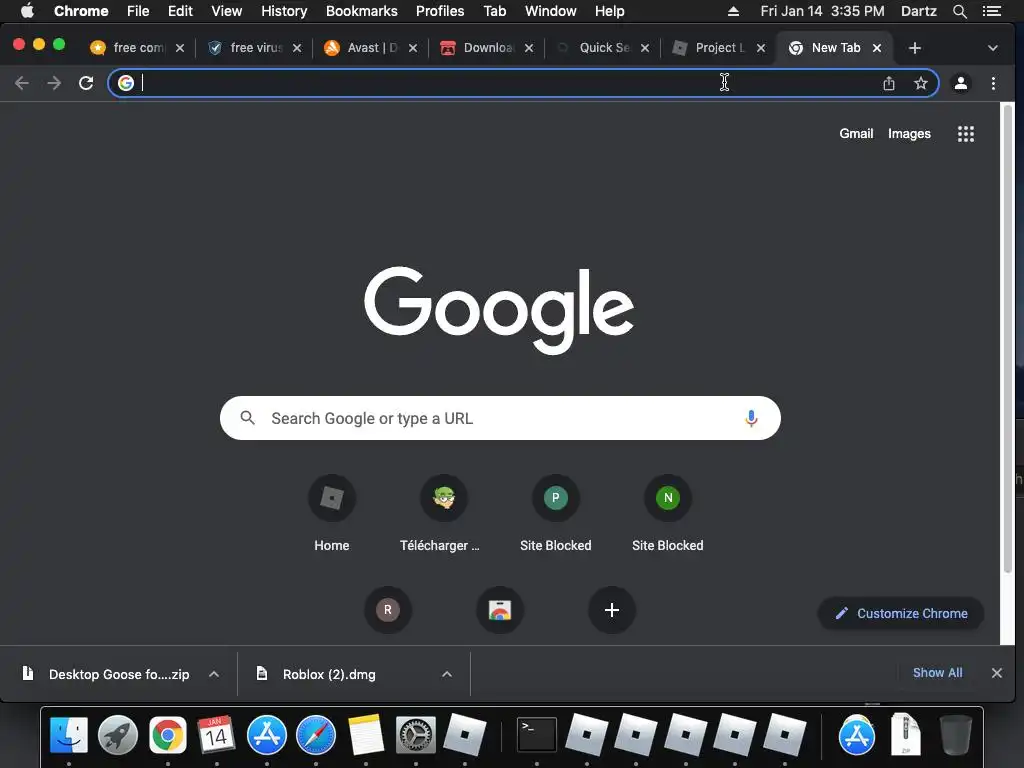
Task: Open the Télécharger shortcut tile
Action: [443, 514]
